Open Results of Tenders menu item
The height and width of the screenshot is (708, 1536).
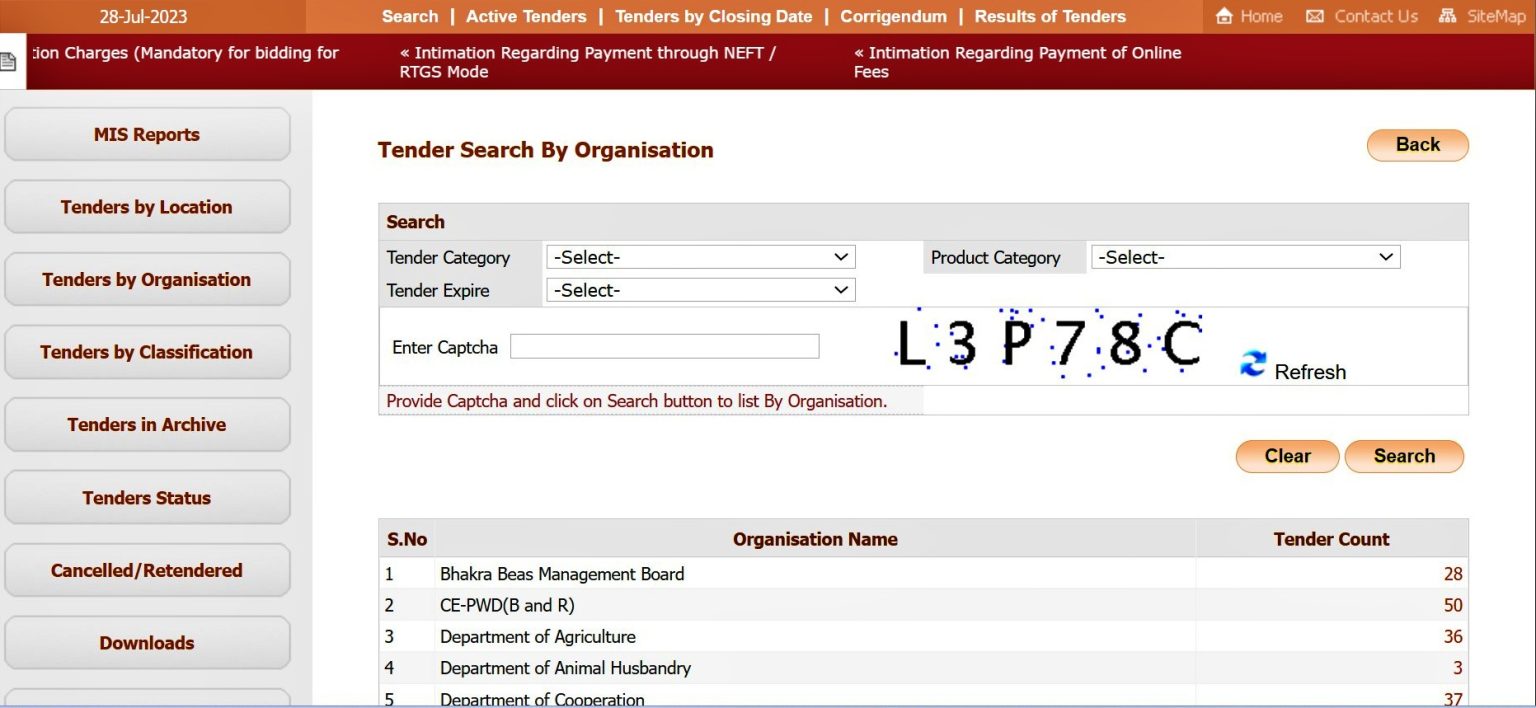[x=1050, y=17]
